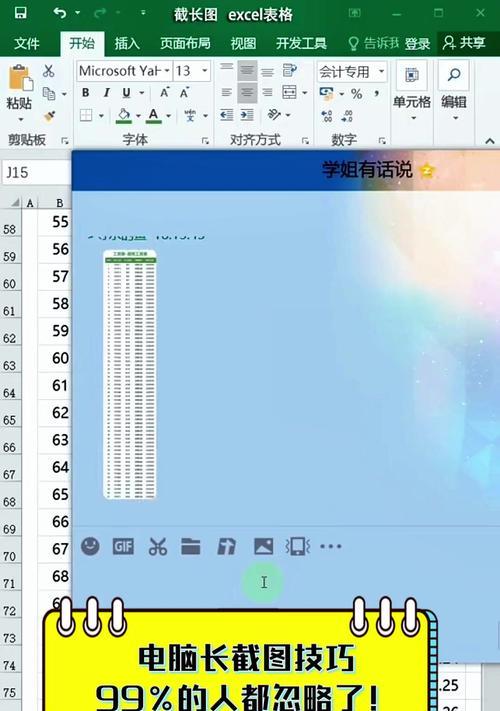Decrease indent in alignment group

227,115
